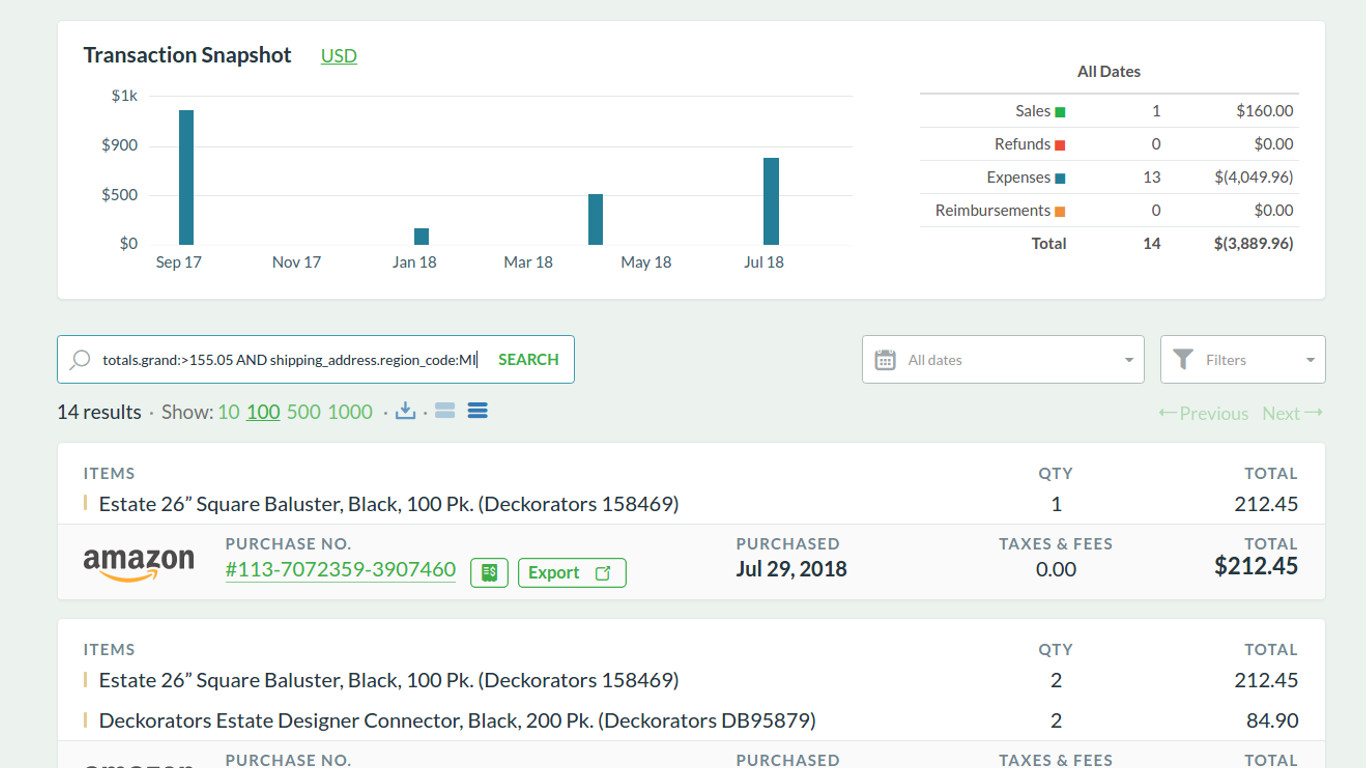Click the USD currency link
1366x768 pixels.
338,56
